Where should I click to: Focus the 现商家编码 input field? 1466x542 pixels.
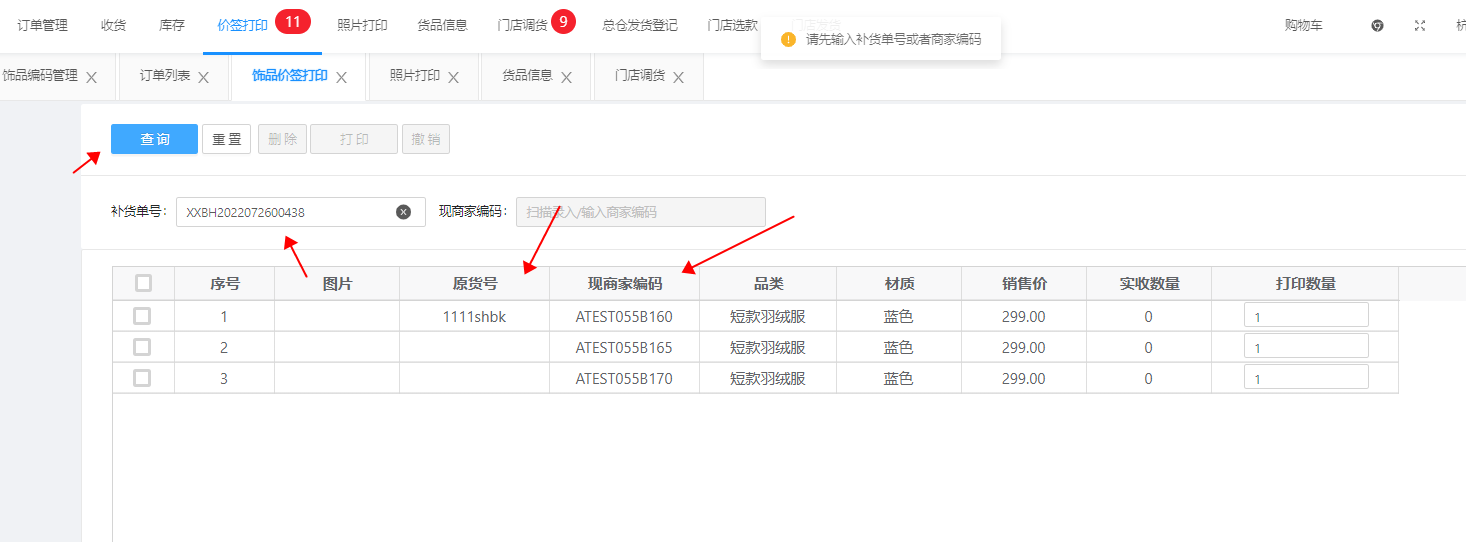(x=640, y=212)
